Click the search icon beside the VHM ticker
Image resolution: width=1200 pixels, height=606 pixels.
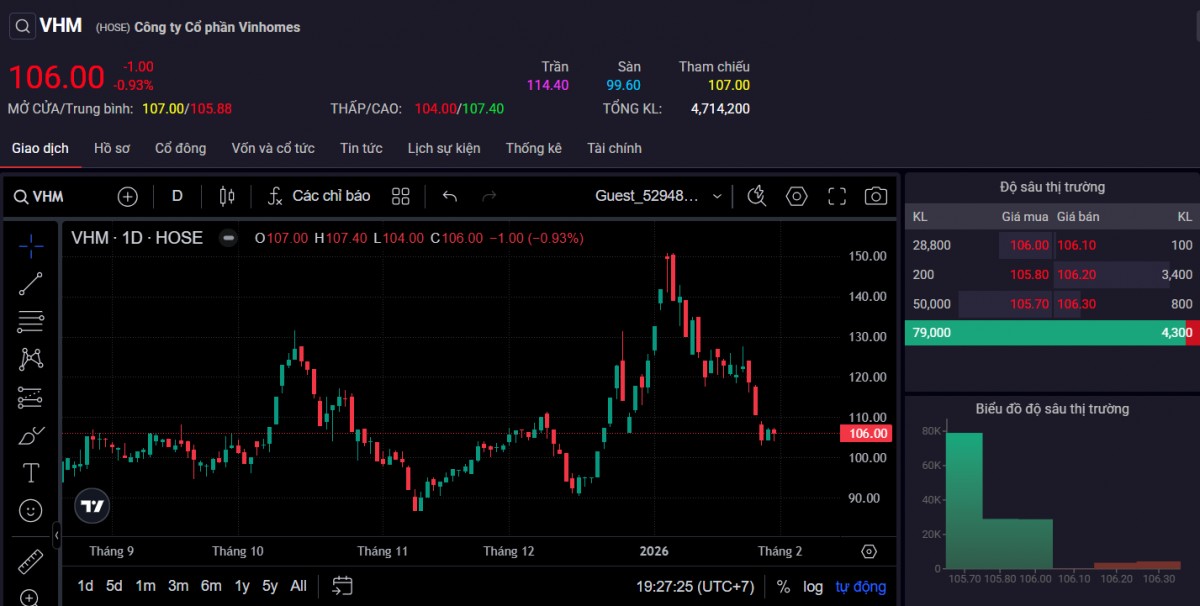(22, 26)
